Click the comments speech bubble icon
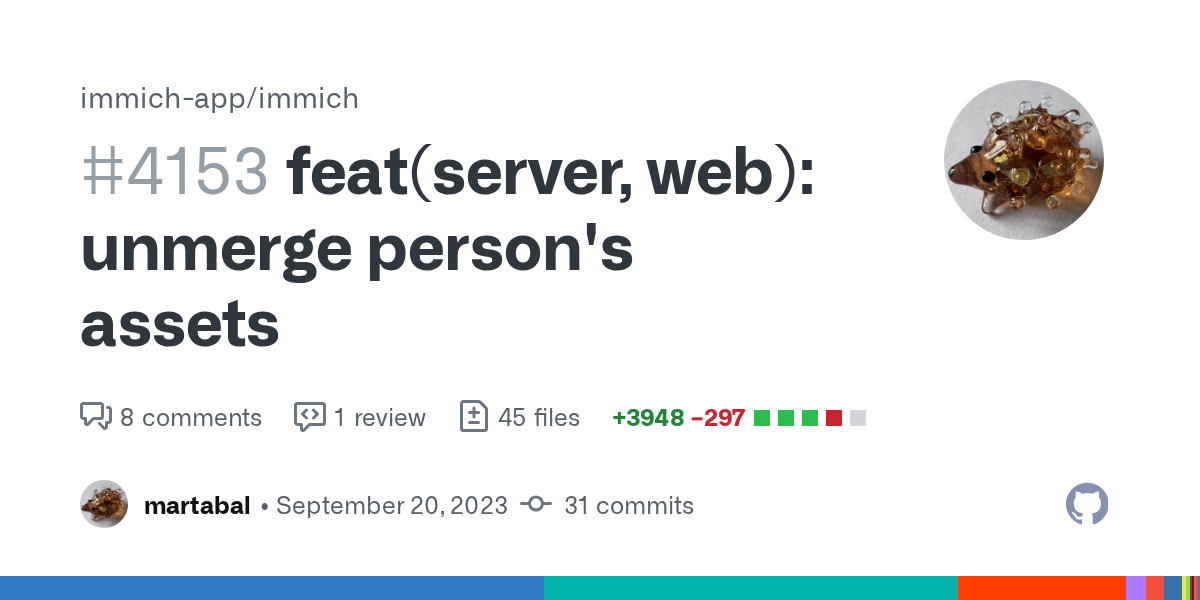 coord(95,417)
